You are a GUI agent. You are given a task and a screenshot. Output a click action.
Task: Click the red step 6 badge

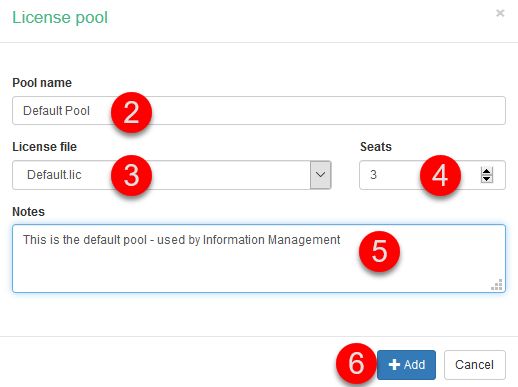356,364
